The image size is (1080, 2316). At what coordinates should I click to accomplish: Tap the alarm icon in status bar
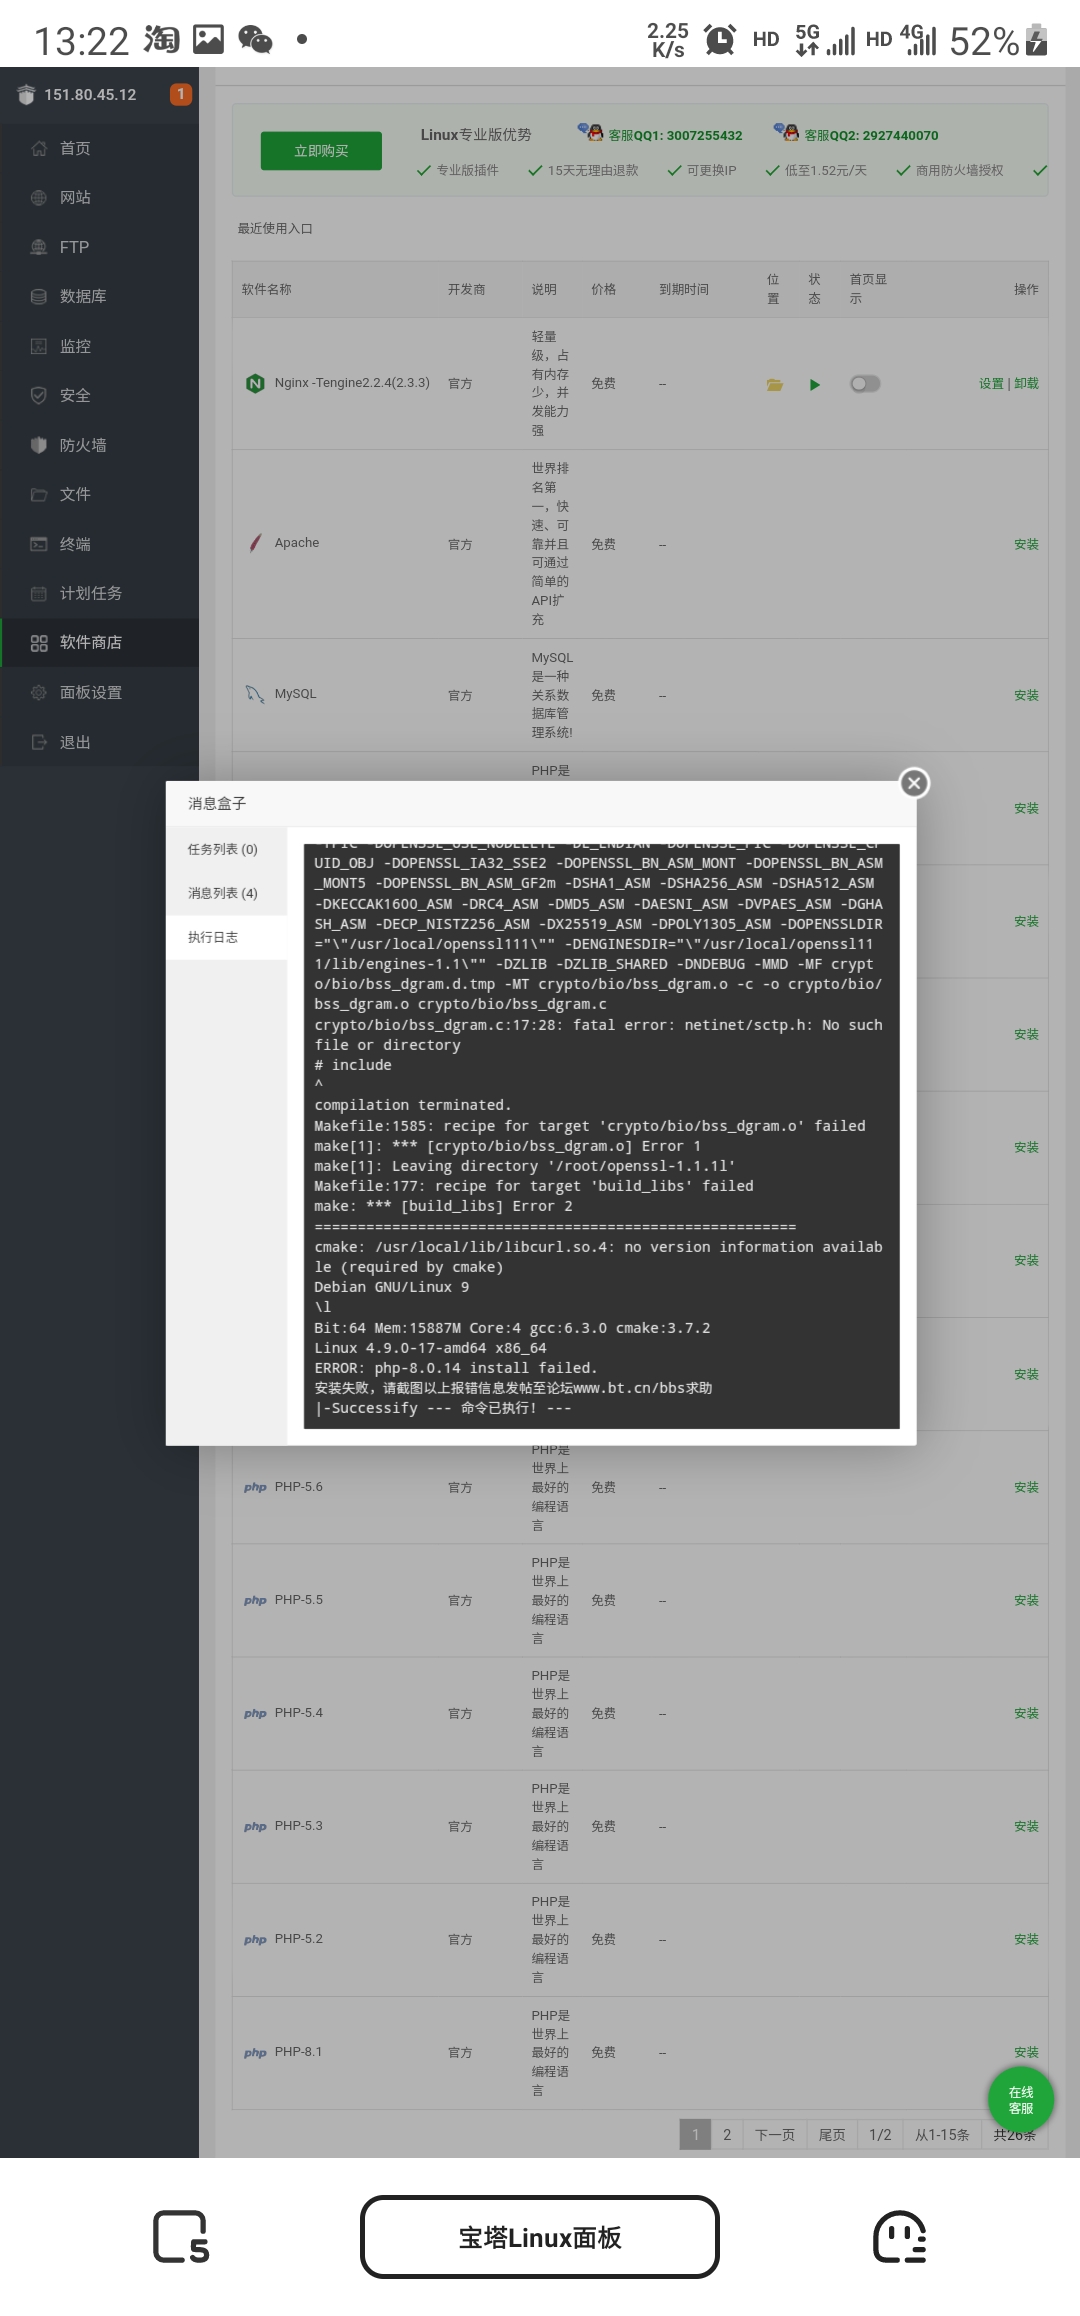(x=720, y=40)
